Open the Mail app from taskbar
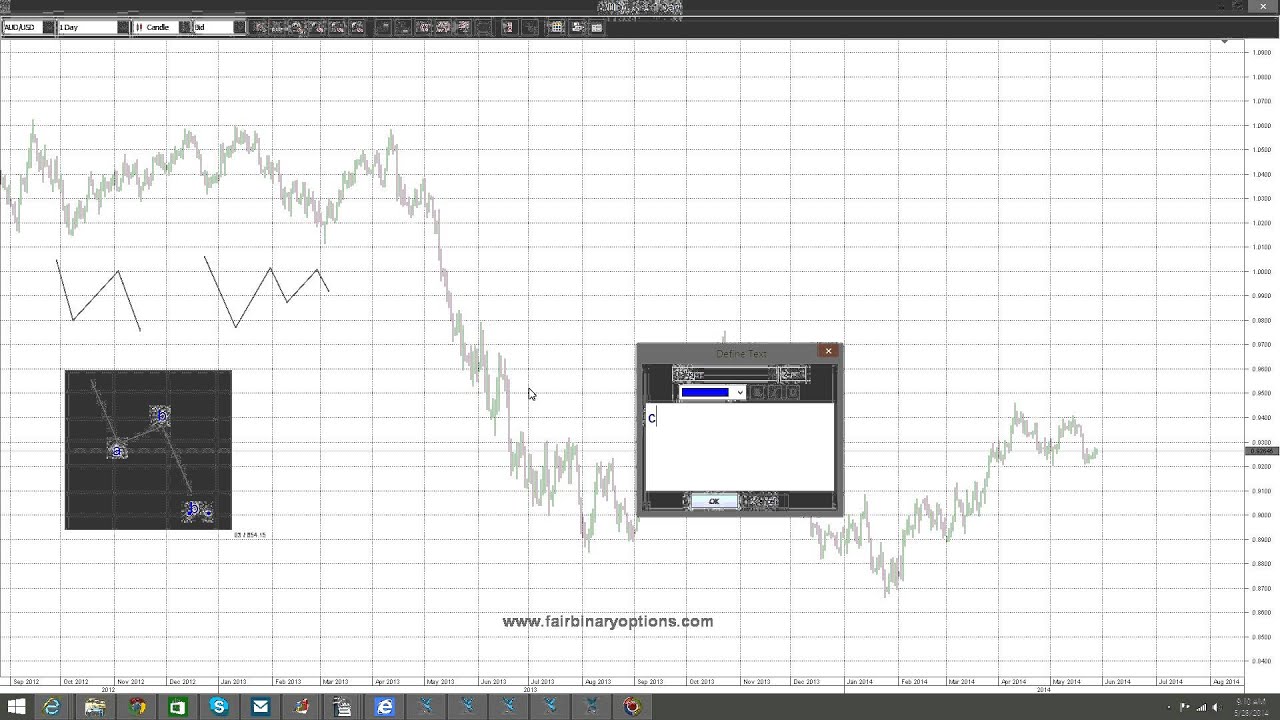 (260, 707)
